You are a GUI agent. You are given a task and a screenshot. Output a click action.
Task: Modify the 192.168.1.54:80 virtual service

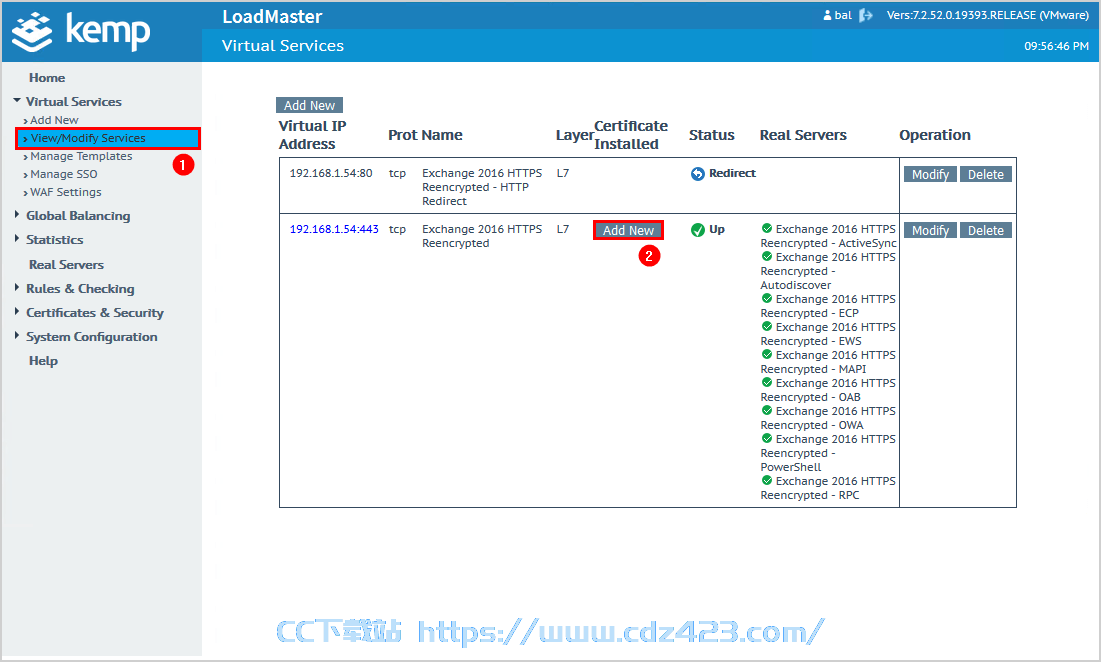(930, 174)
